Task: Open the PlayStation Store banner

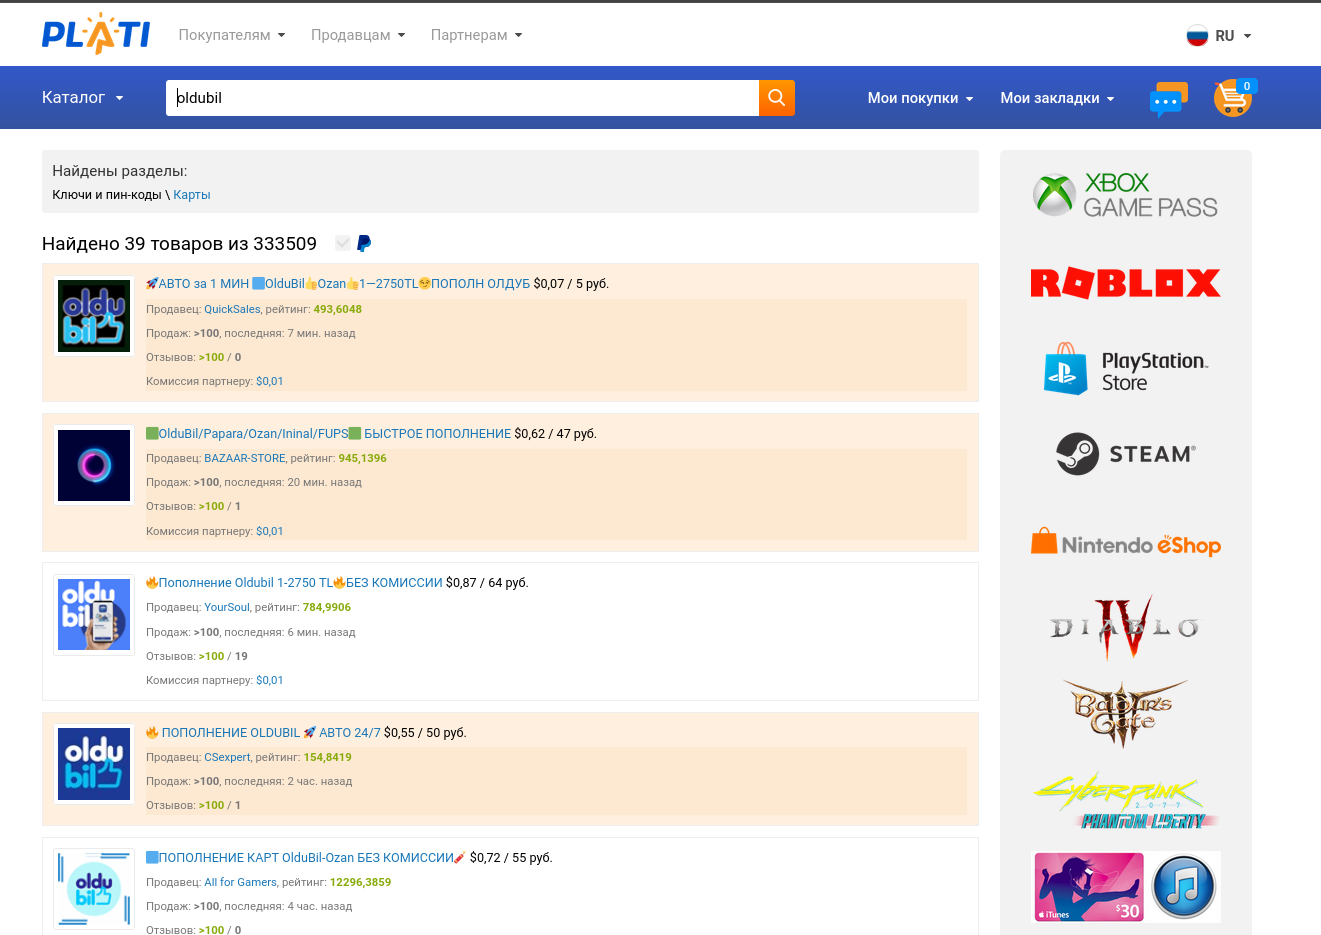Action: pos(1126,369)
